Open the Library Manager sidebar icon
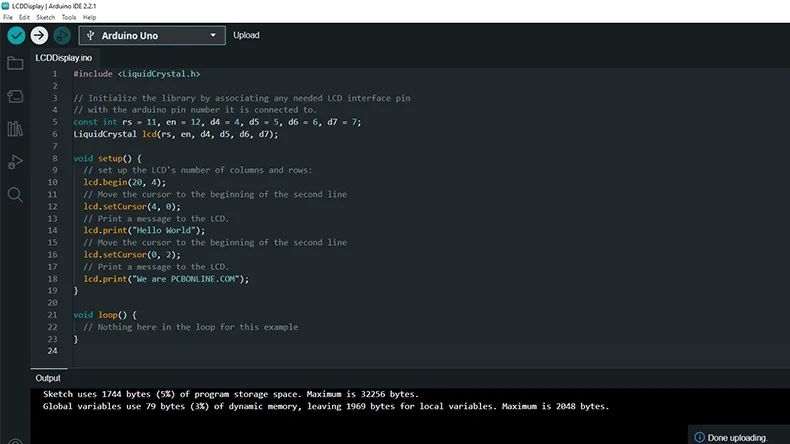 15,129
